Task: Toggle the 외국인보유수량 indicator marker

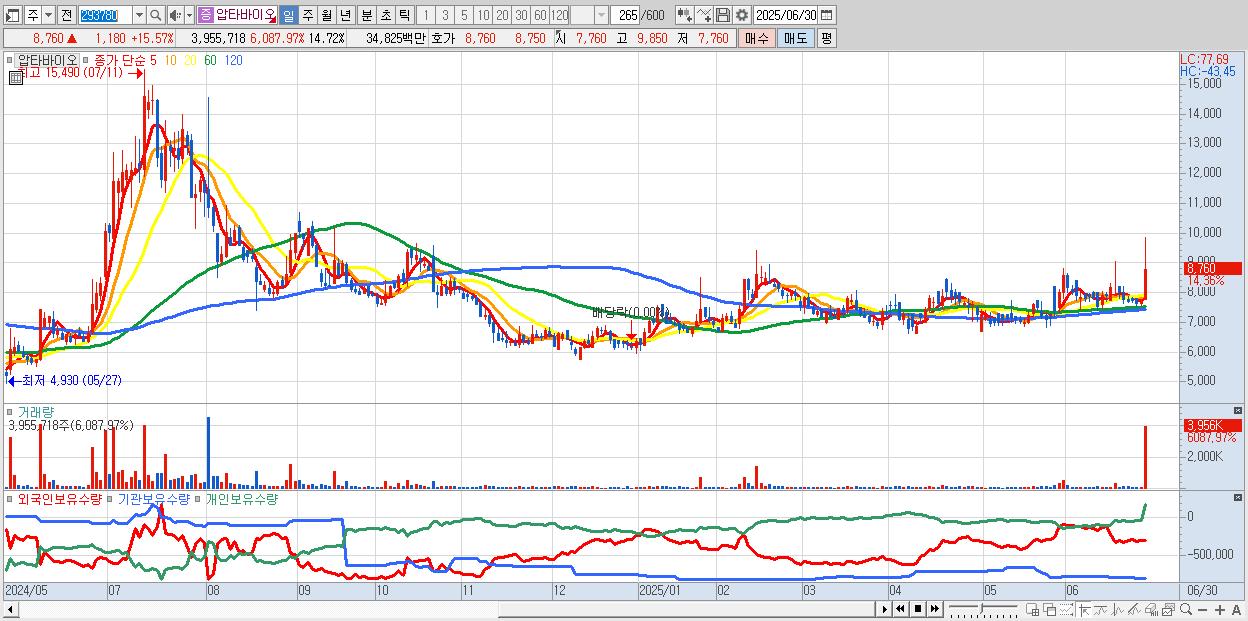Action: click(11, 498)
